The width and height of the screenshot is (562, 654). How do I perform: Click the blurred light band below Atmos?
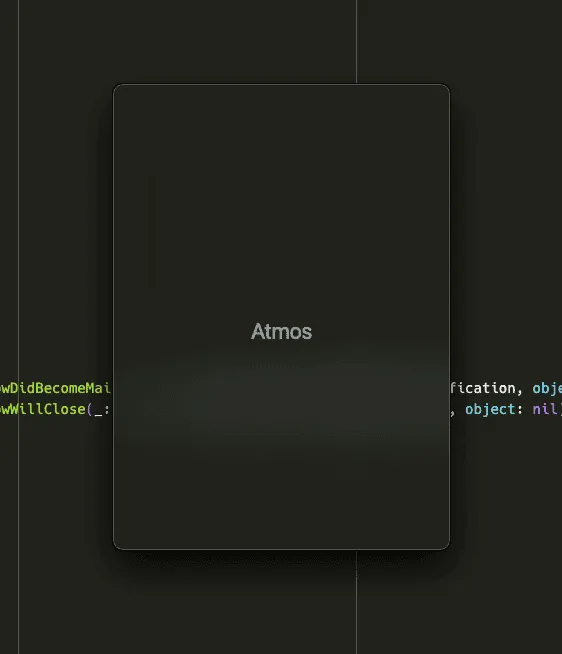pyautogui.click(x=281, y=394)
